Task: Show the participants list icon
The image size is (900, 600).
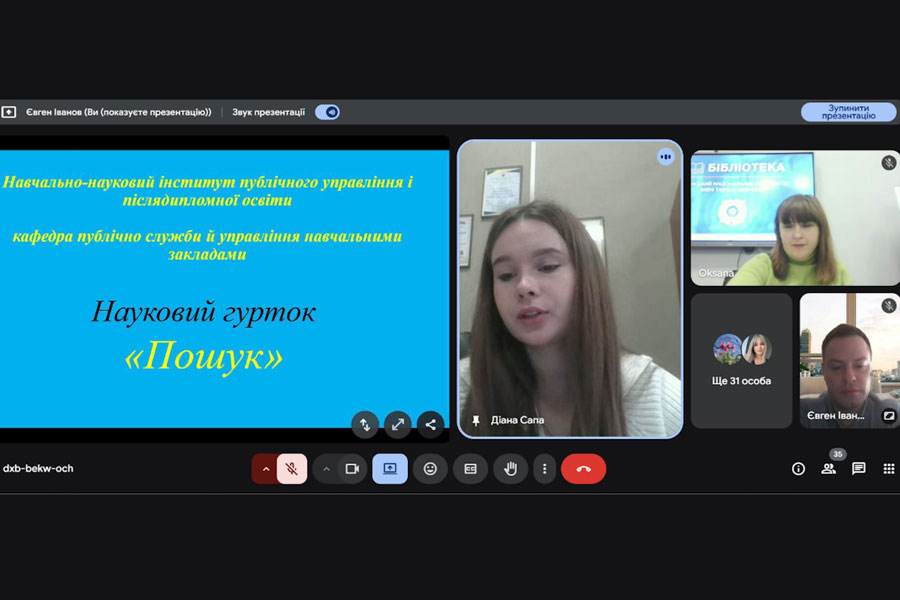Action: click(x=828, y=469)
